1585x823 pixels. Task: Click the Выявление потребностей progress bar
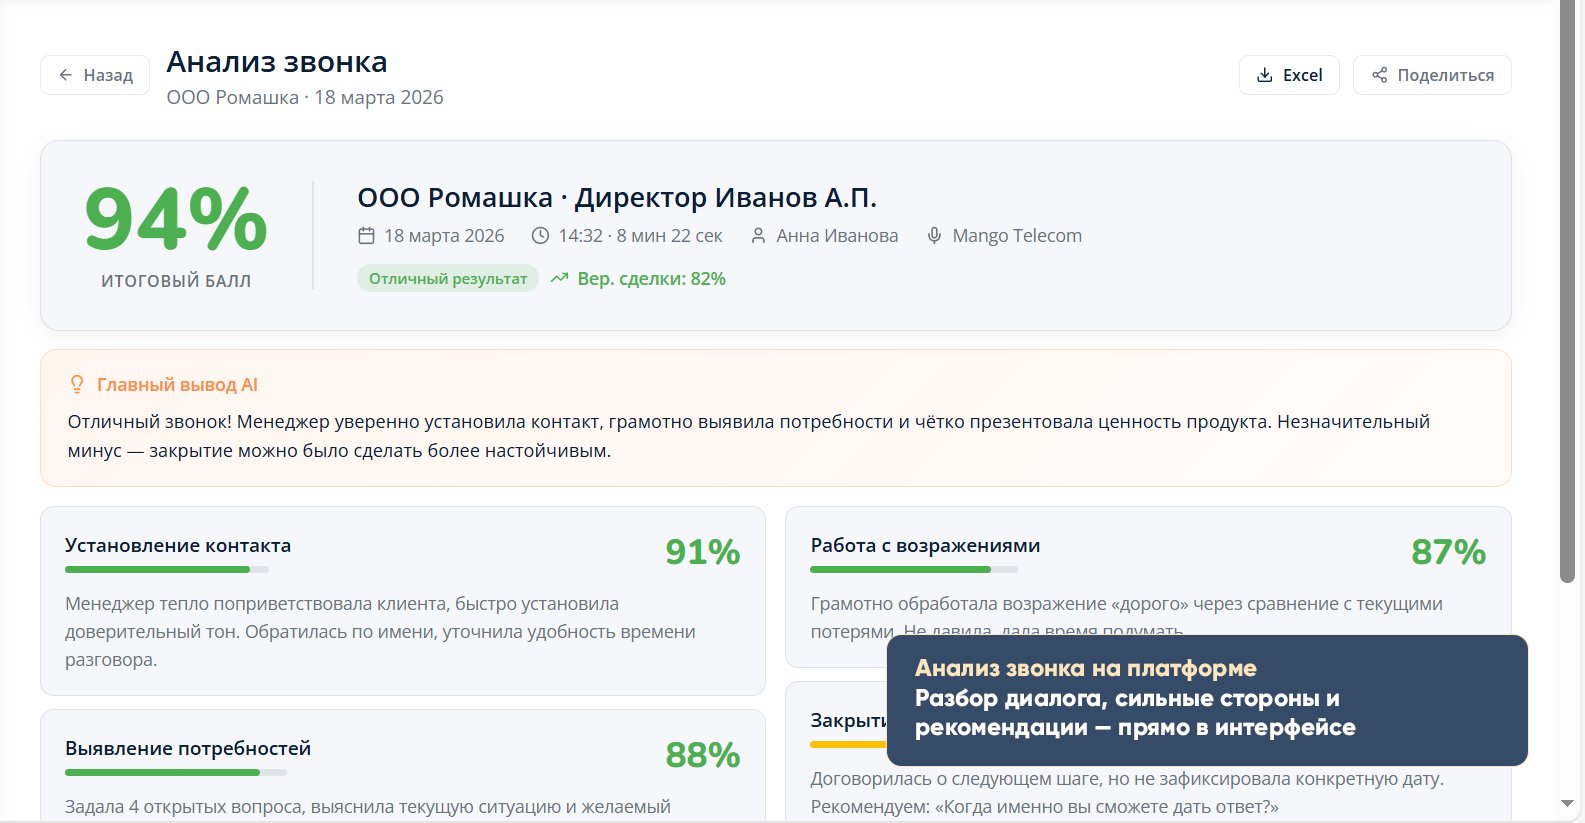tap(176, 773)
